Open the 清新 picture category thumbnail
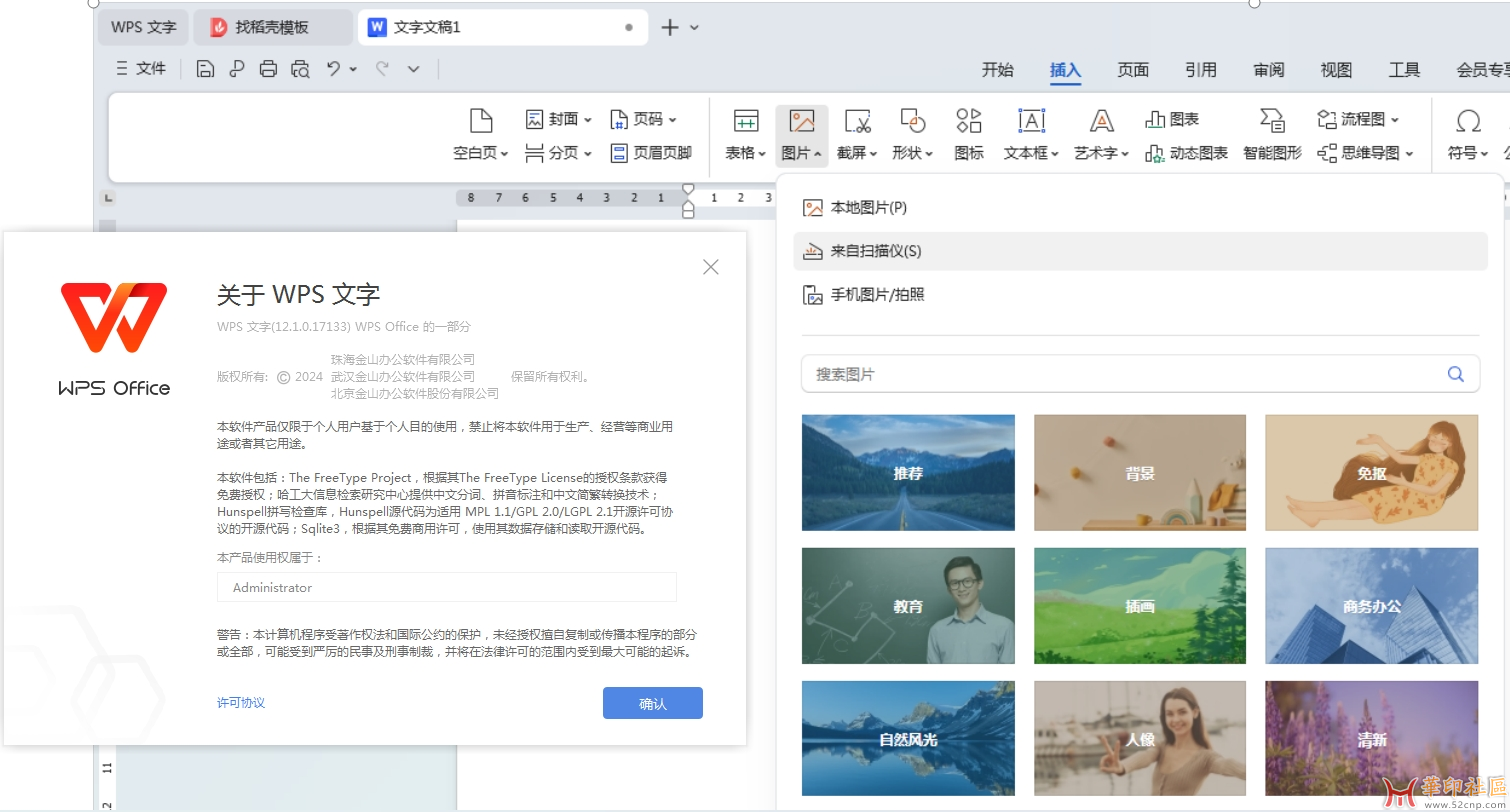This screenshot has width=1510, height=812. 1372,738
